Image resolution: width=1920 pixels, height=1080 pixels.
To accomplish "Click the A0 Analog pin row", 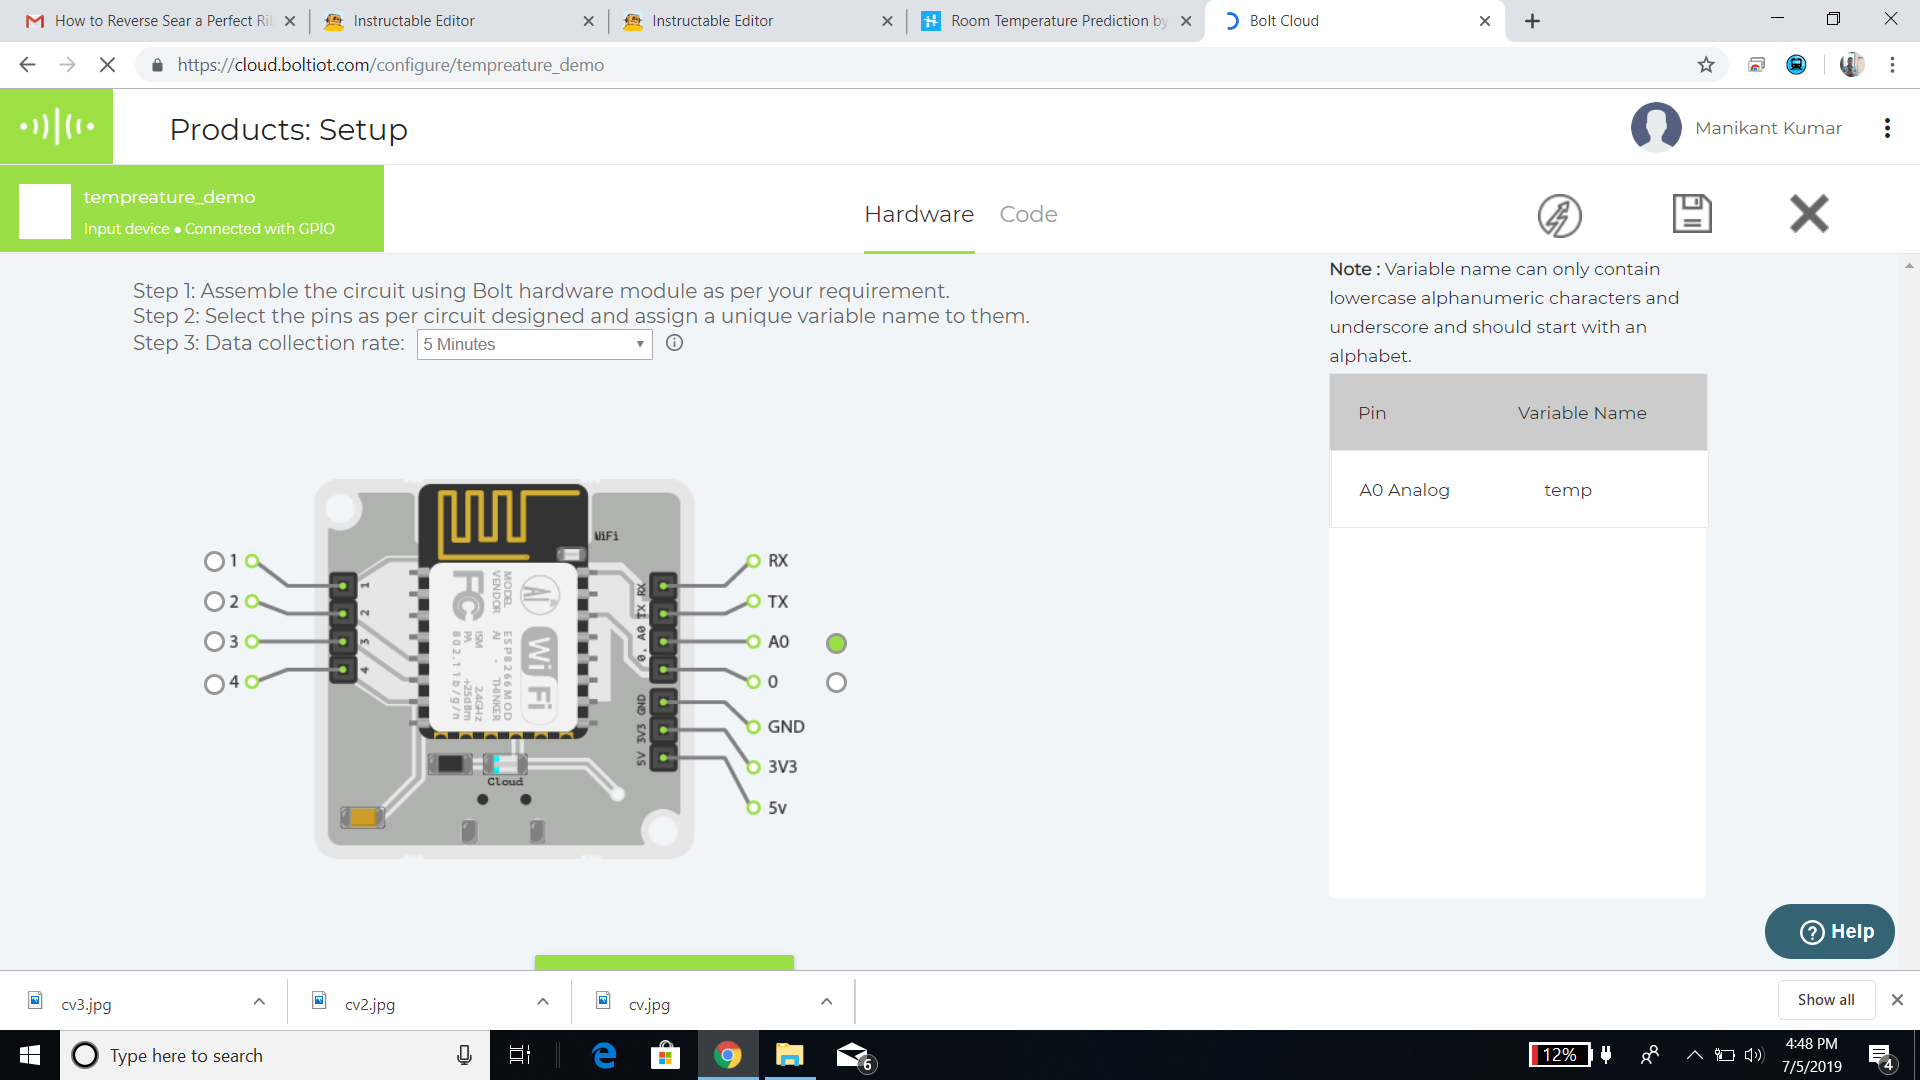I will point(1518,490).
